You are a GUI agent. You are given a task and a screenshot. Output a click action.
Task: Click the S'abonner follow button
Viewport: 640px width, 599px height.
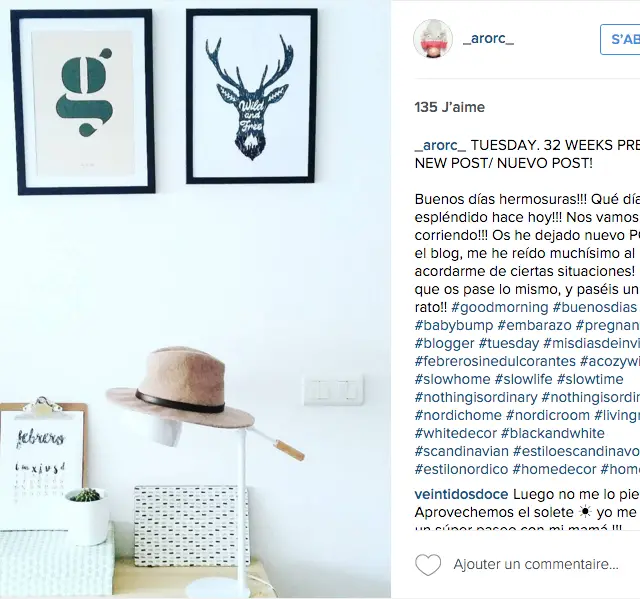(620, 39)
